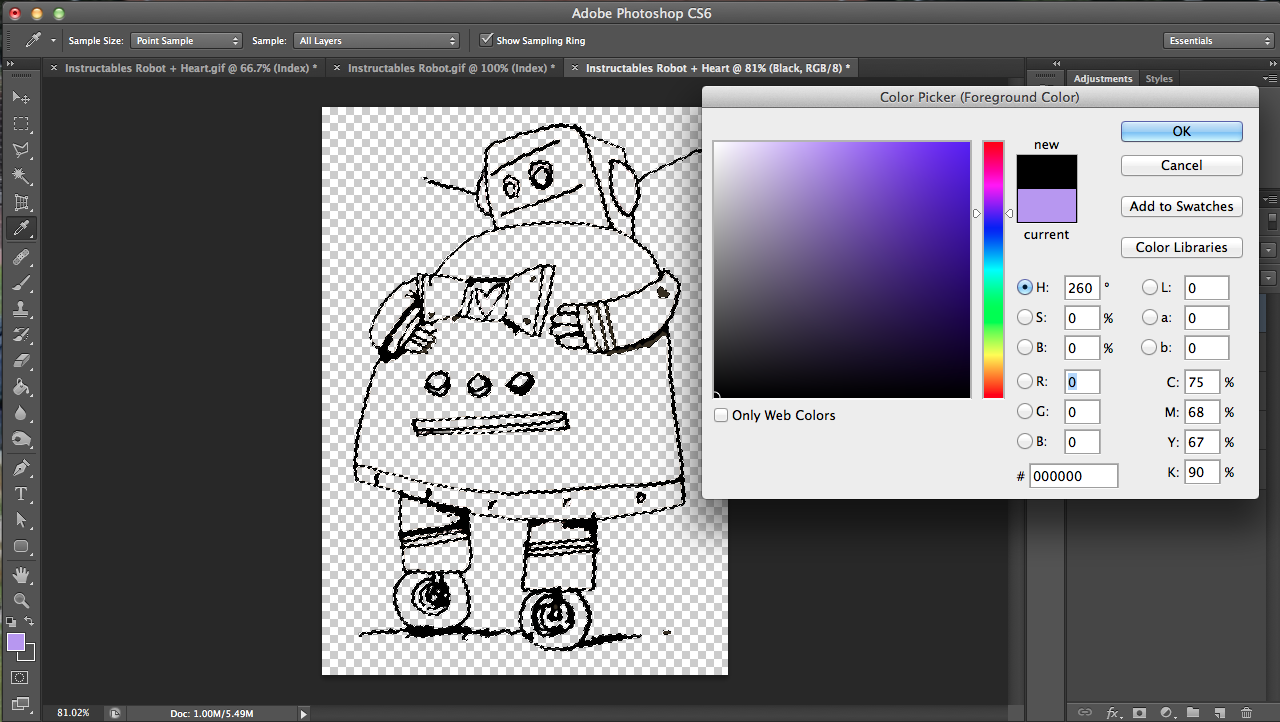1280x722 pixels.
Task: Select the Brush tool
Action: 21,283
